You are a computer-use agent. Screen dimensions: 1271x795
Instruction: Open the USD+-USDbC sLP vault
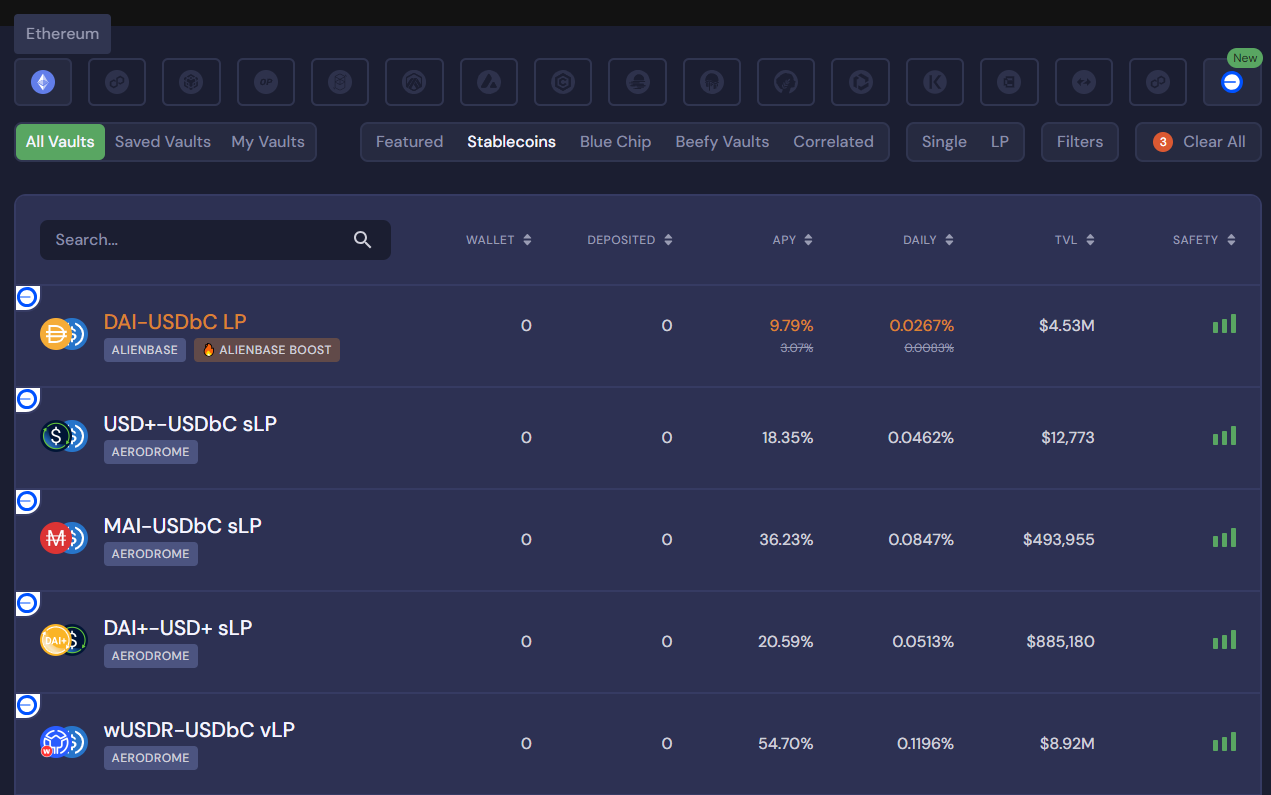point(190,424)
